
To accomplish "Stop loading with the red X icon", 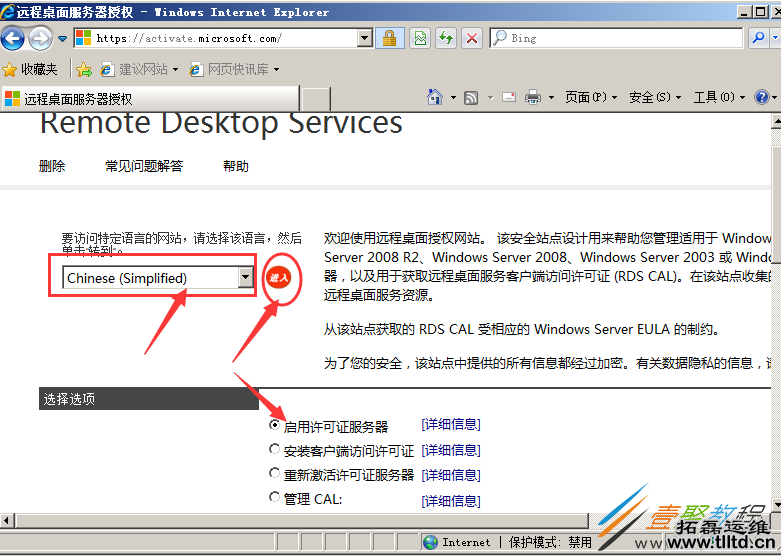I will tap(472, 38).
